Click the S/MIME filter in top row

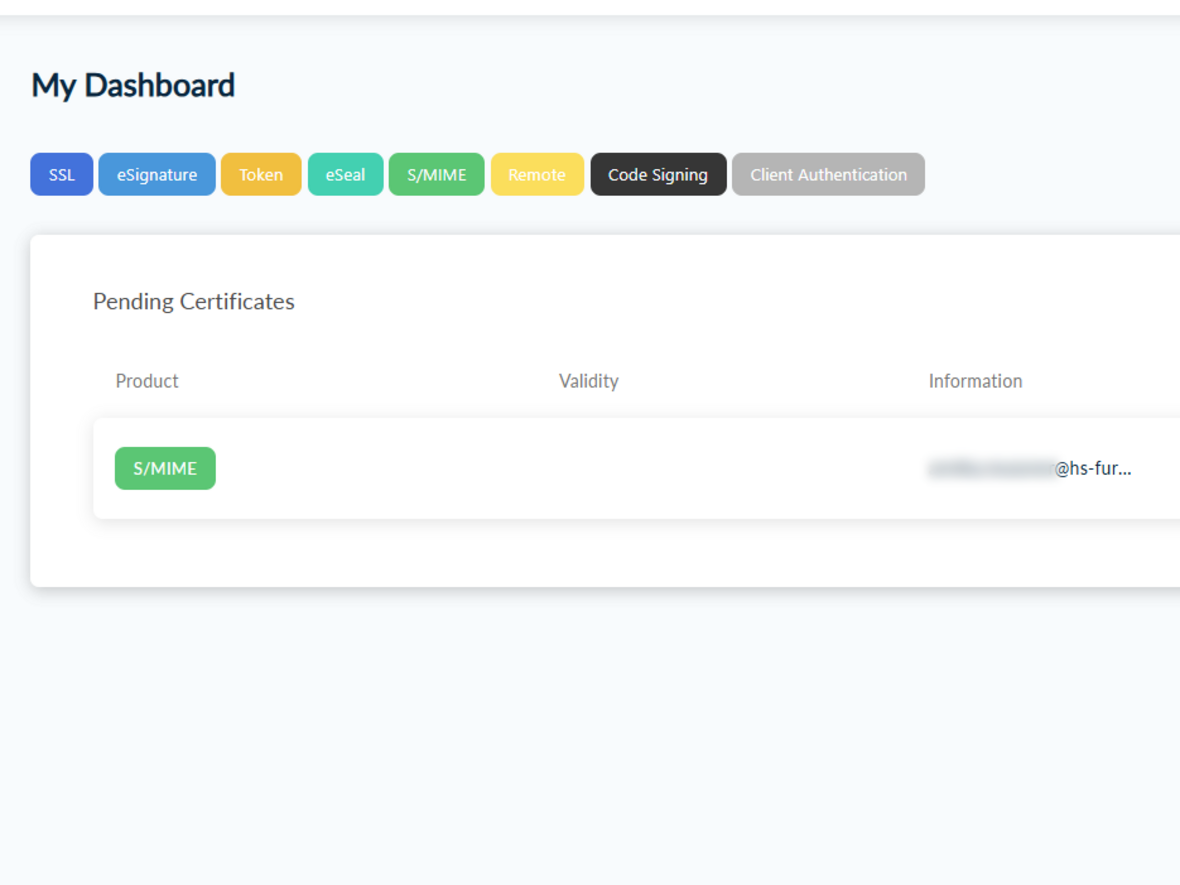[436, 174]
